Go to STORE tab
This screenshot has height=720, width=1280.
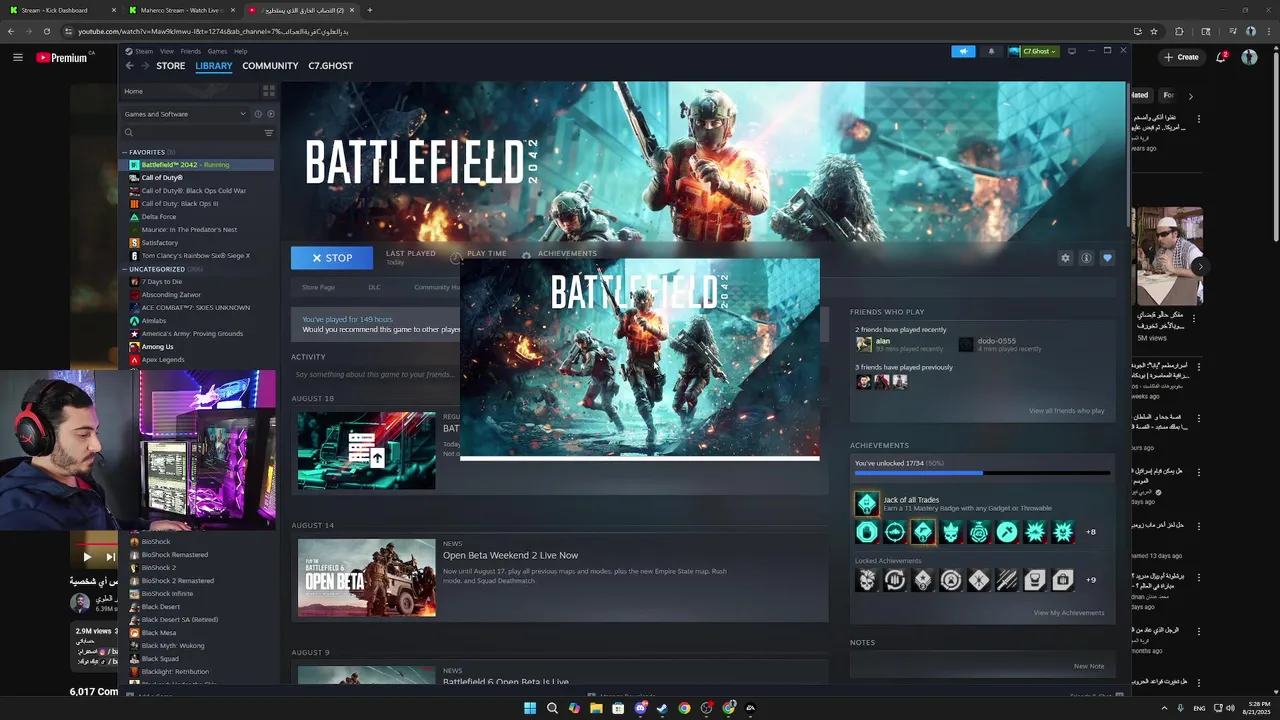point(170,66)
